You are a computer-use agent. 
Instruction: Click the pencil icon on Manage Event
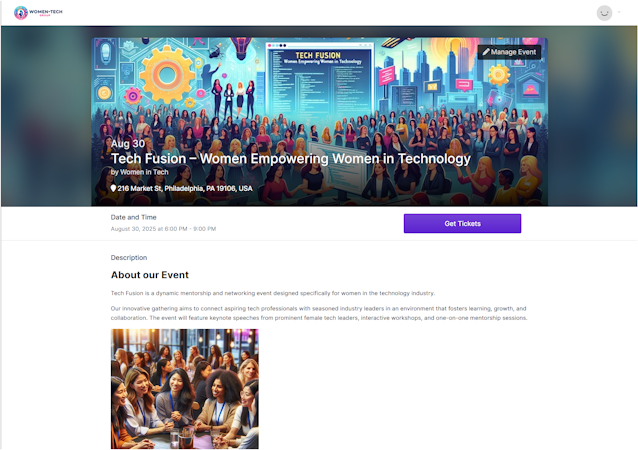pos(485,52)
